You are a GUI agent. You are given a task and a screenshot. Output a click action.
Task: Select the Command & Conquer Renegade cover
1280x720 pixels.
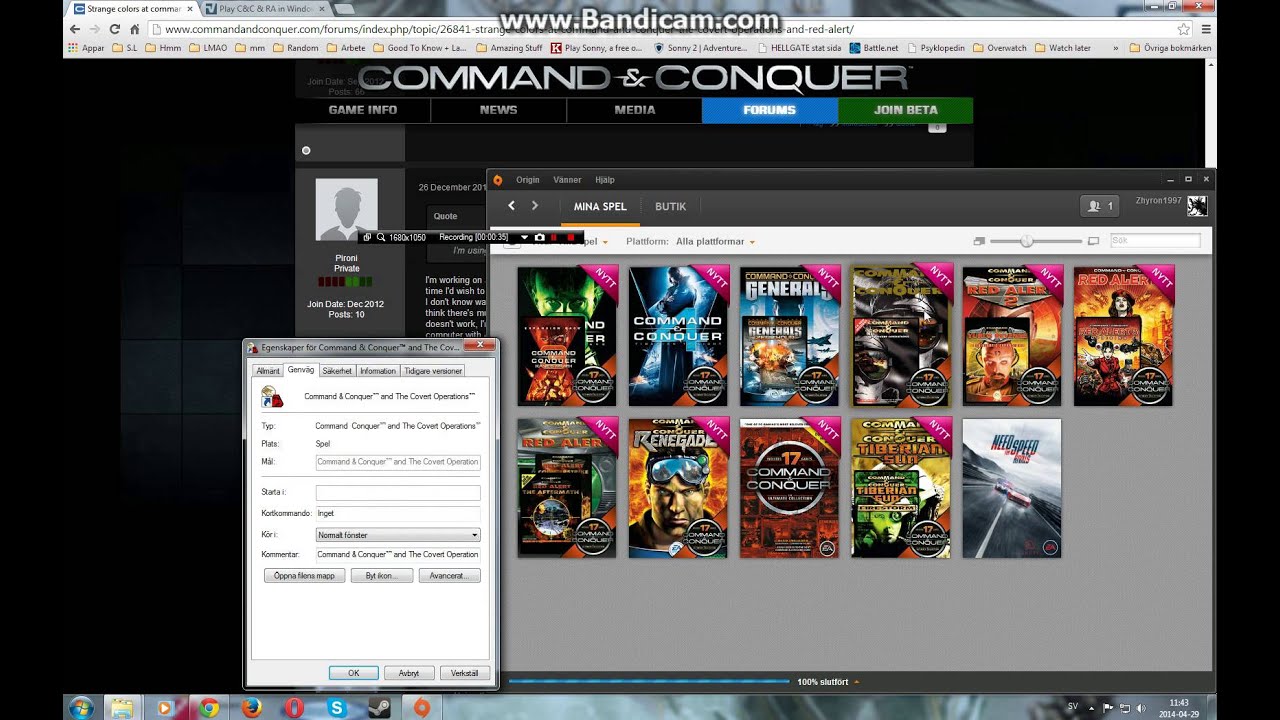(678, 488)
